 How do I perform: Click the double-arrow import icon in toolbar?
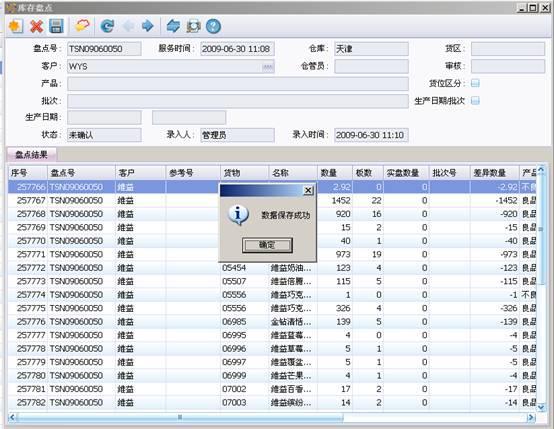click(x=173, y=26)
